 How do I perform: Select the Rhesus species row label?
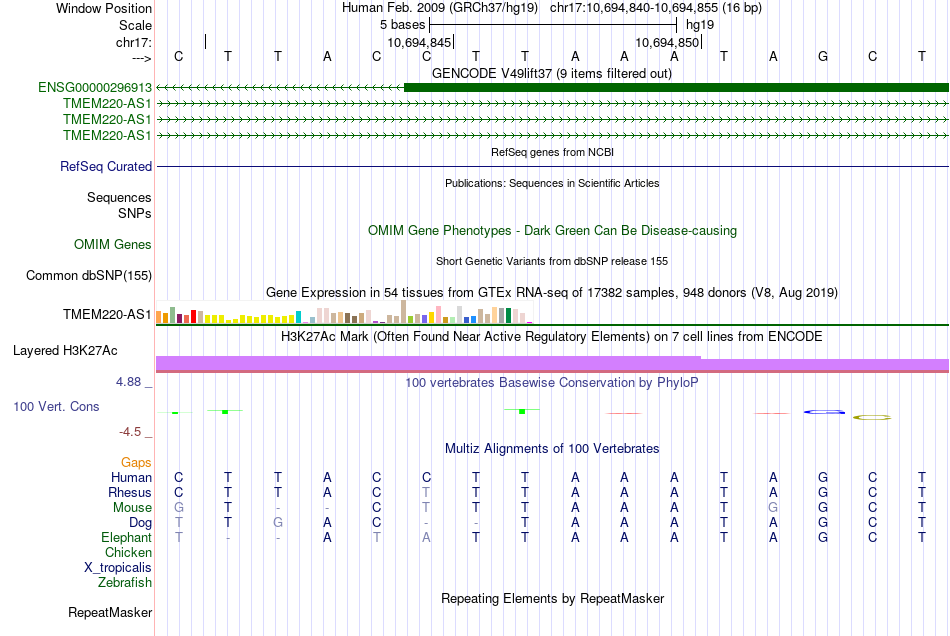130,492
